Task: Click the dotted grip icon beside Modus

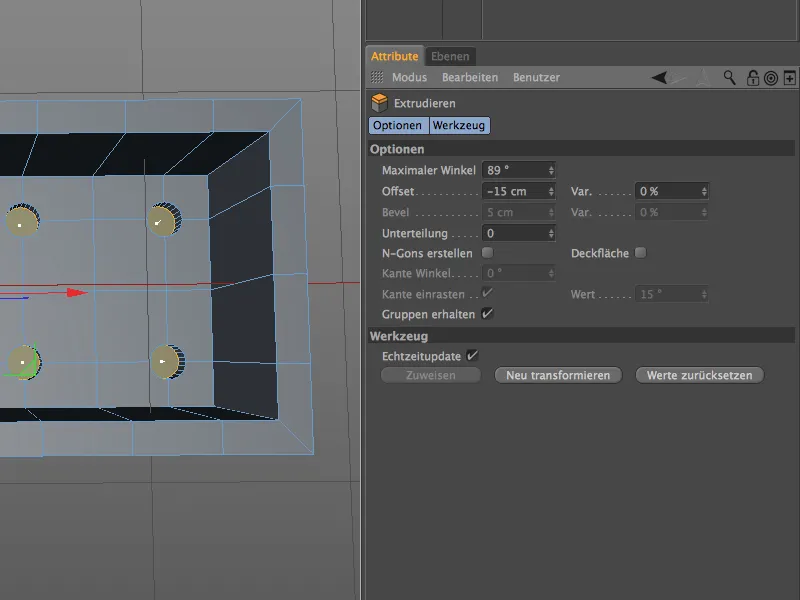Action: pyautogui.click(x=377, y=77)
